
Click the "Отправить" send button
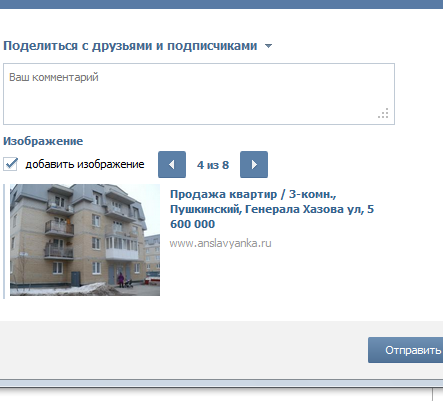pos(405,350)
